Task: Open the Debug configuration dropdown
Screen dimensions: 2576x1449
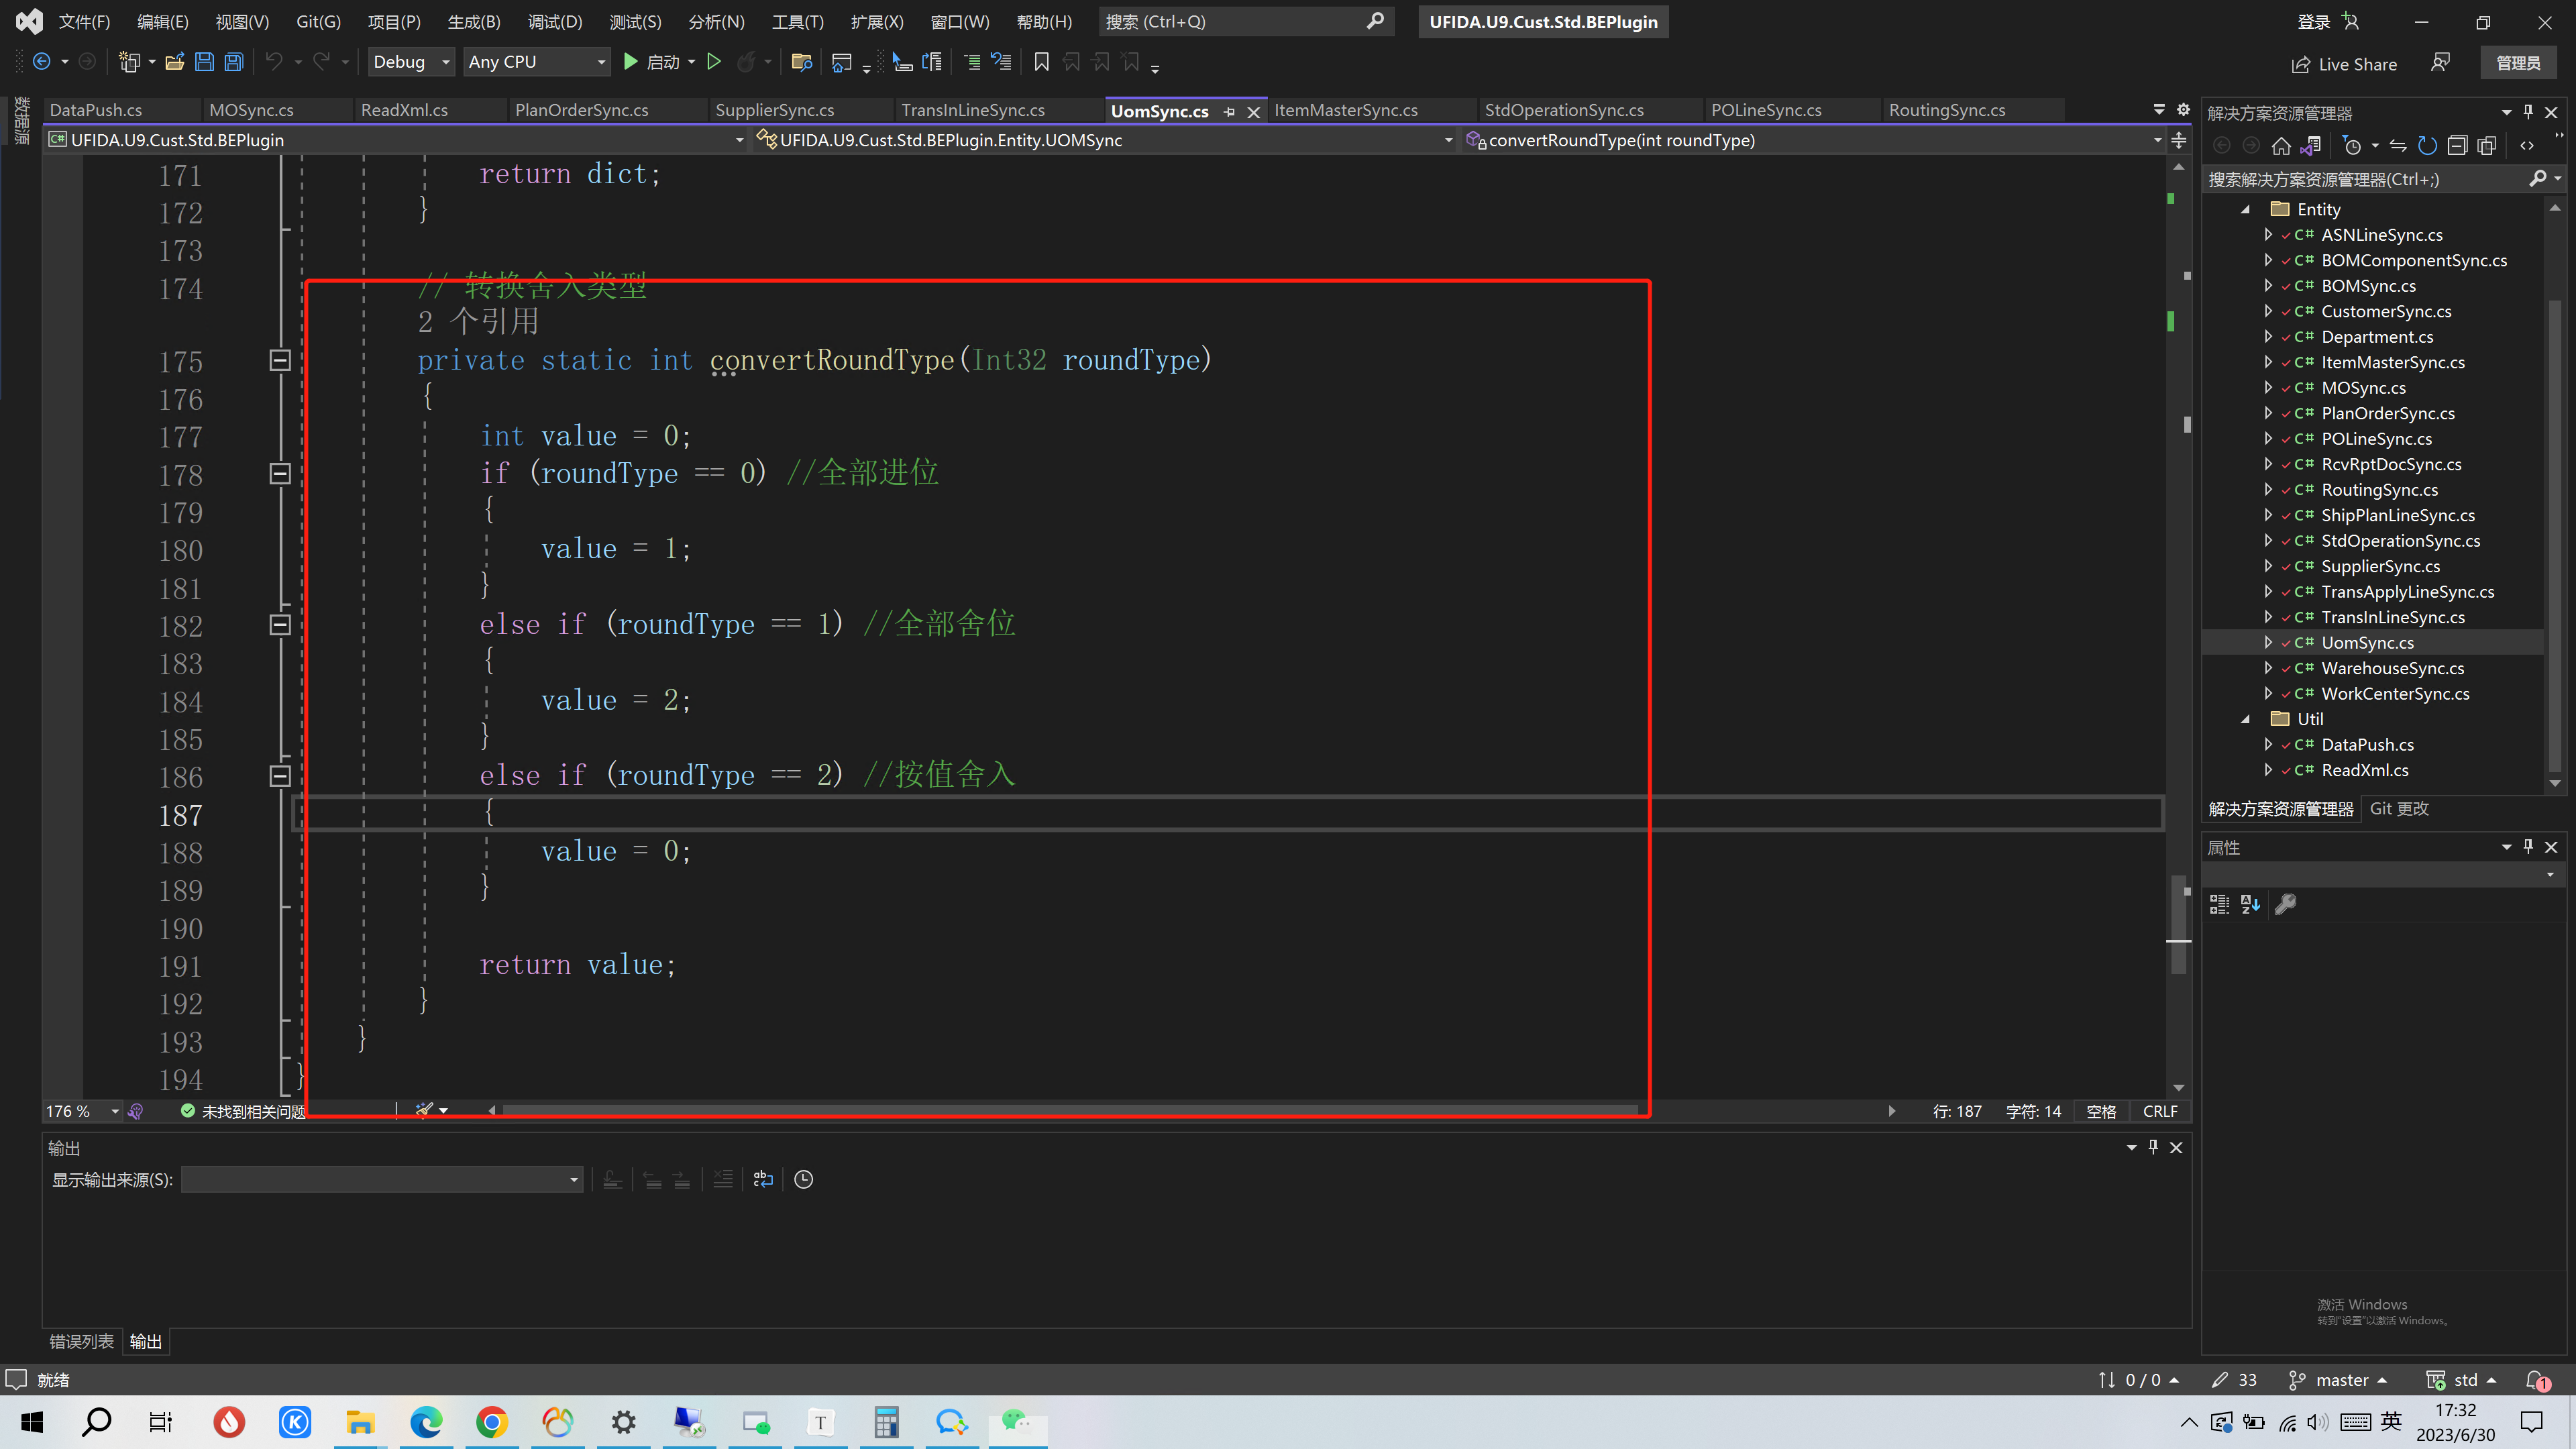Action: point(411,62)
